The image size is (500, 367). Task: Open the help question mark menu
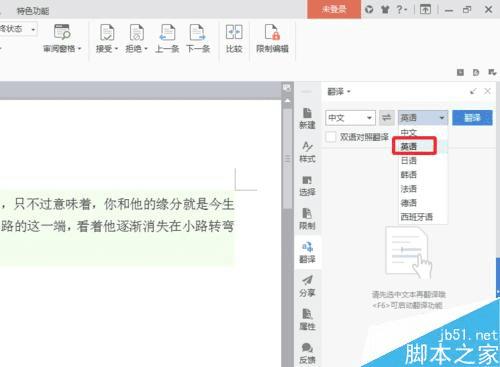(402, 9)
